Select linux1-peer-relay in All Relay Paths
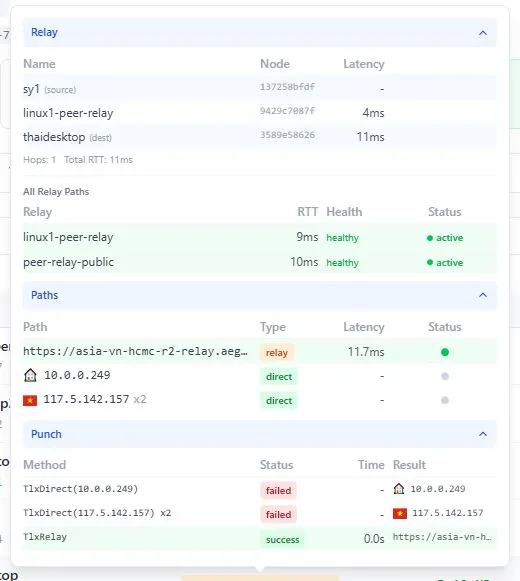The height and width of the screenshot is (581, 520). pos(68,237)
